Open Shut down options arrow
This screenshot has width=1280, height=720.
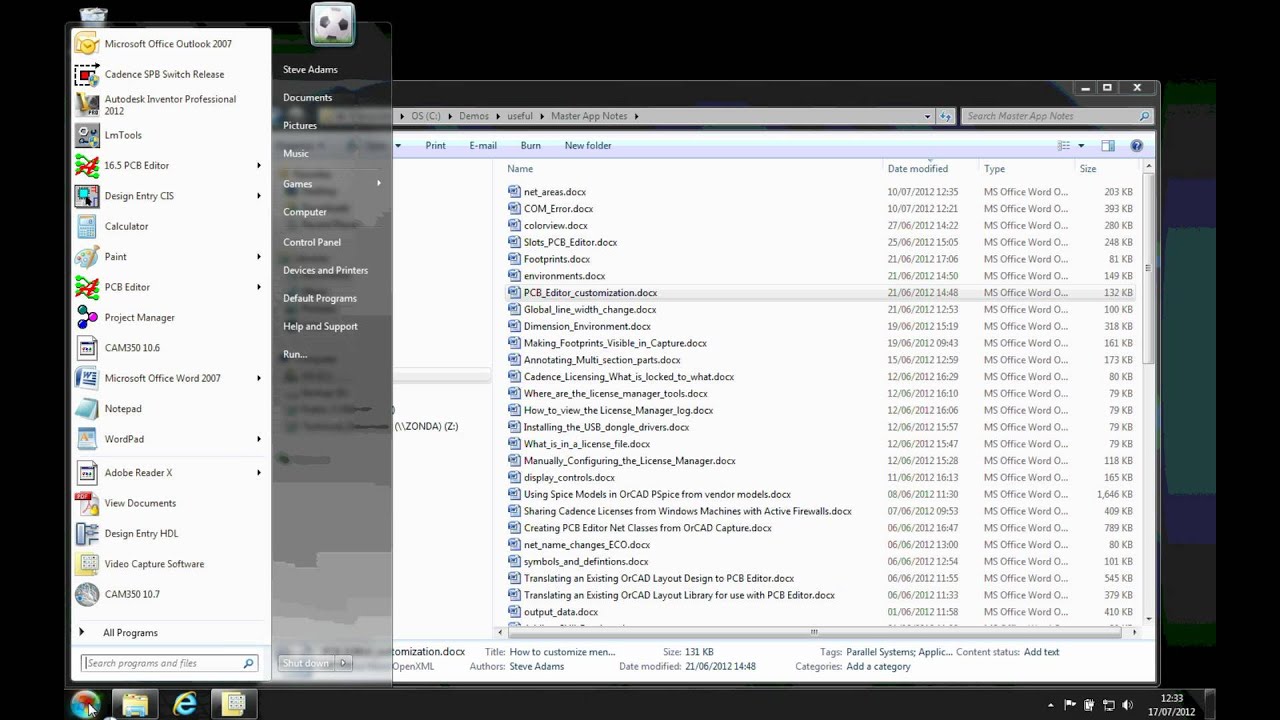(343, 663)
